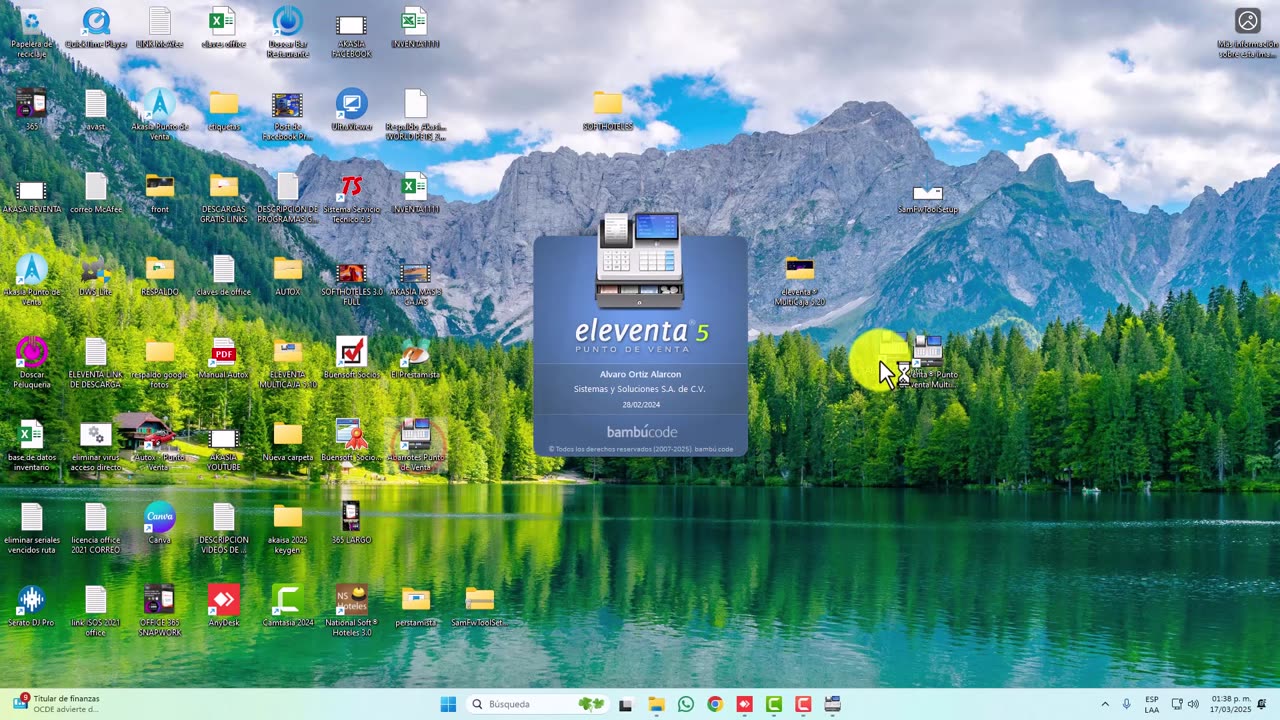Select the Post de Facebook video file
The height and width of the screenshot is (720, 1280).
(x=288, y=115)
